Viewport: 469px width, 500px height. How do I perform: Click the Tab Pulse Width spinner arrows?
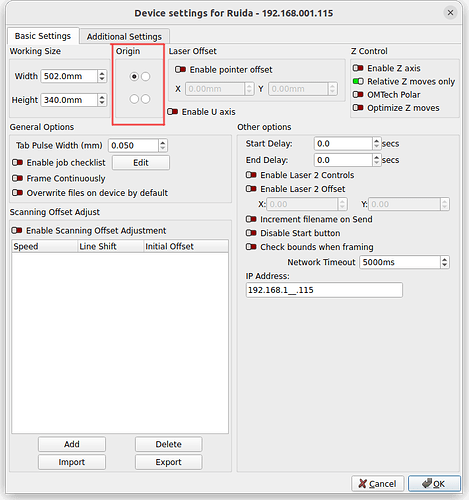[x=162, y=145]
